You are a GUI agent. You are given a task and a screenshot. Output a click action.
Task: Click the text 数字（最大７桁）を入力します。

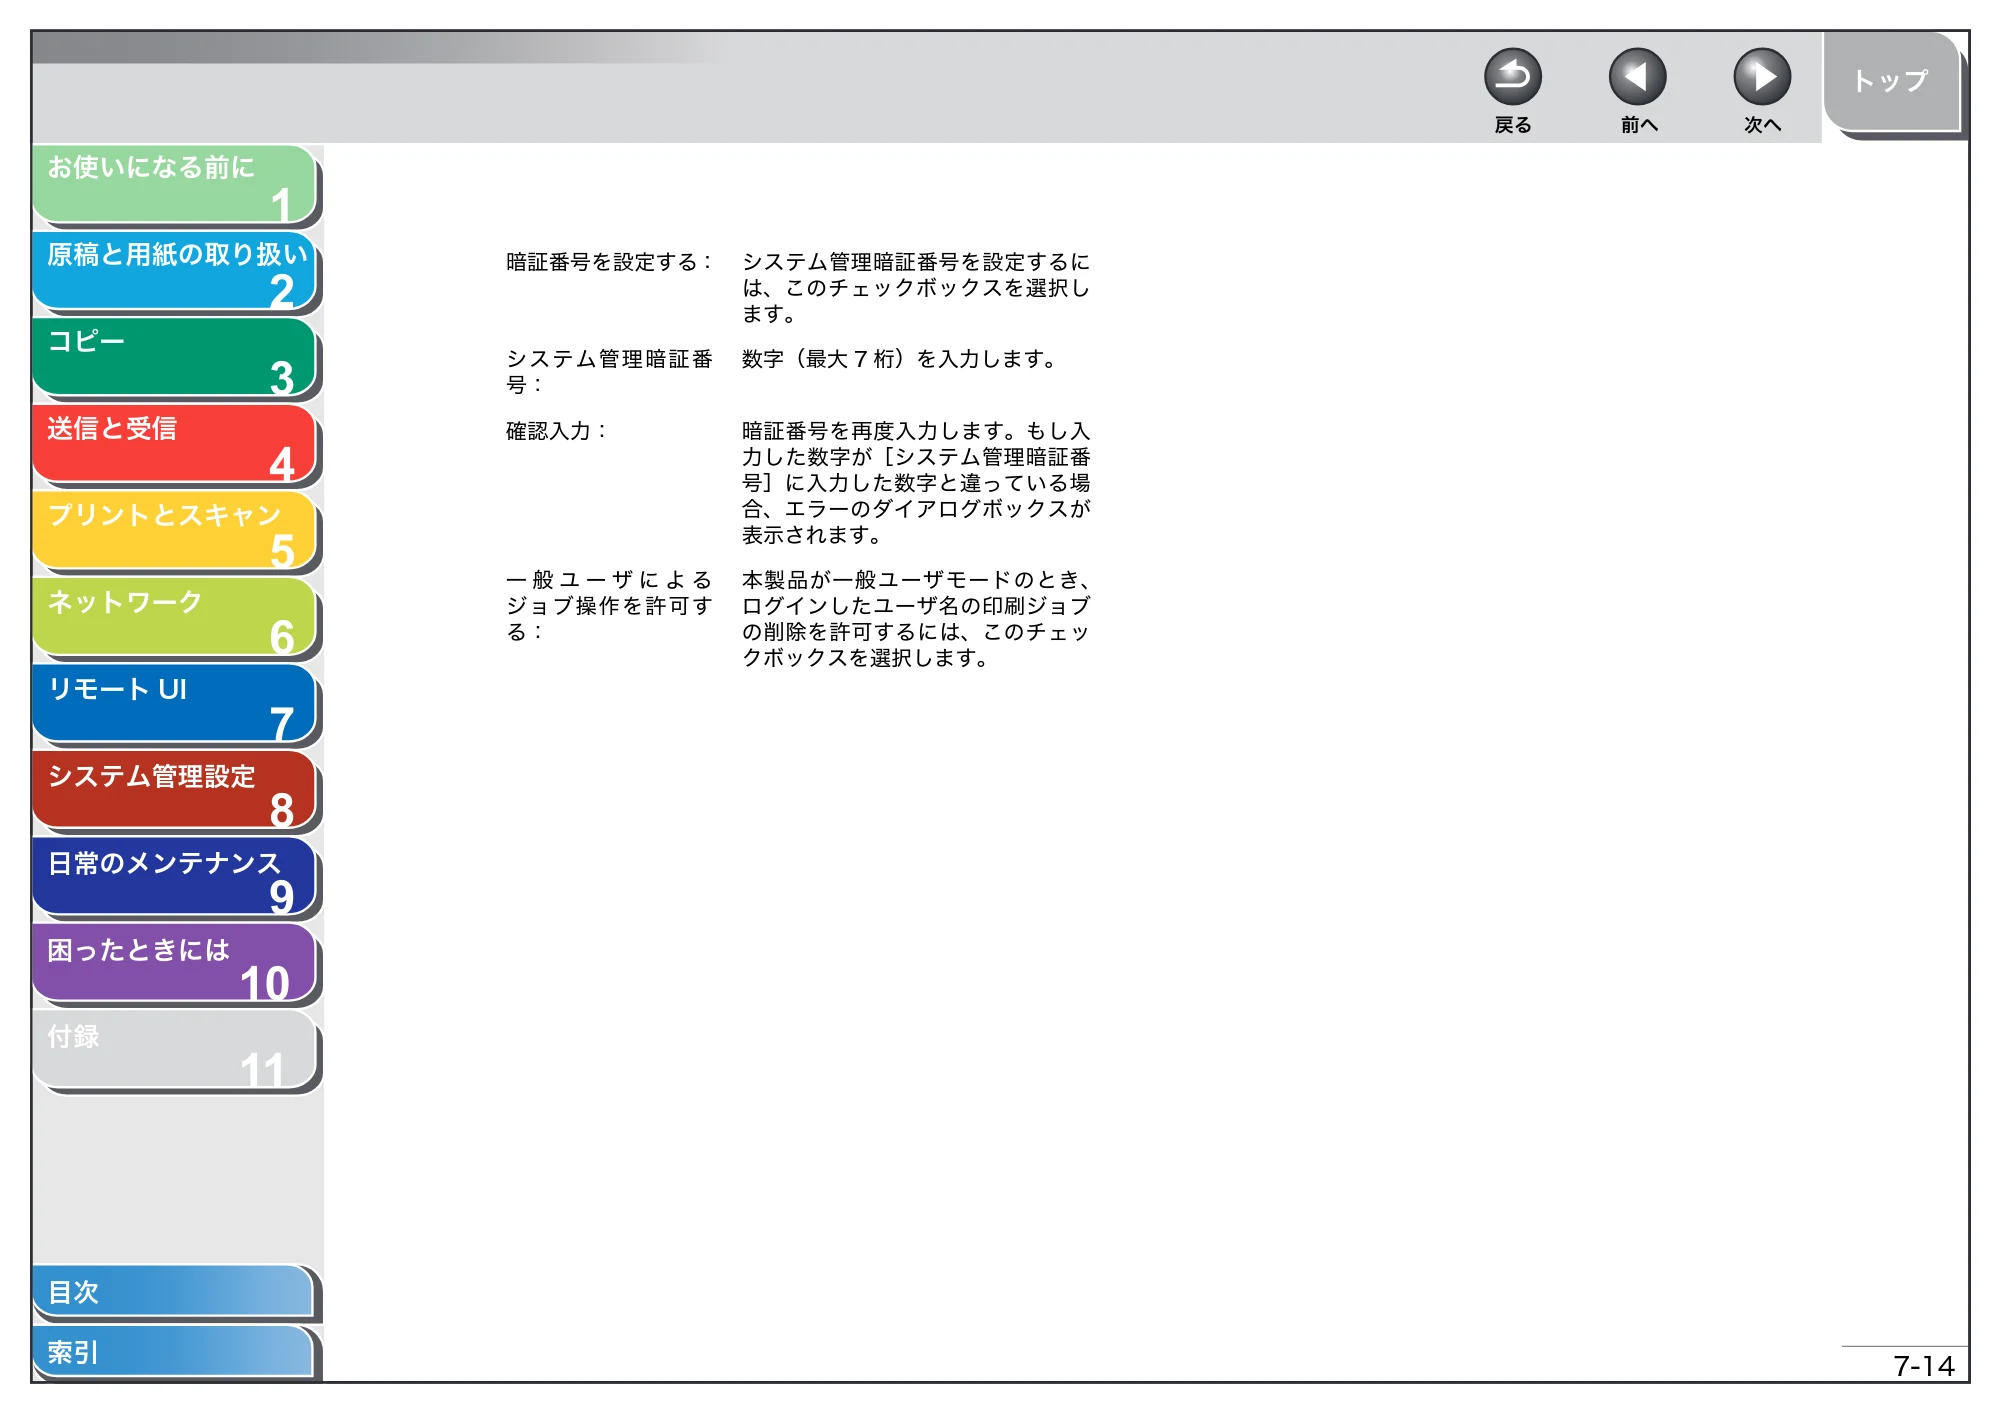point(900,359)
